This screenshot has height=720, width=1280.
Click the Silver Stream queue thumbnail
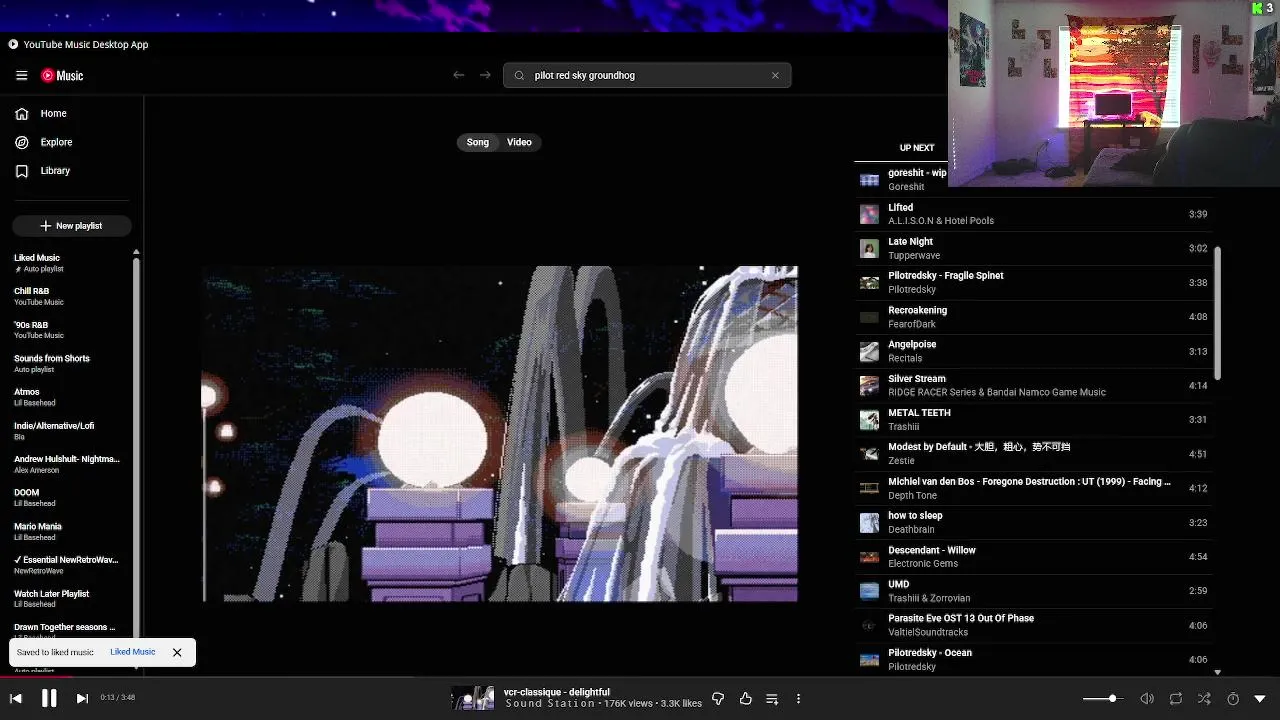pos(869,385)
